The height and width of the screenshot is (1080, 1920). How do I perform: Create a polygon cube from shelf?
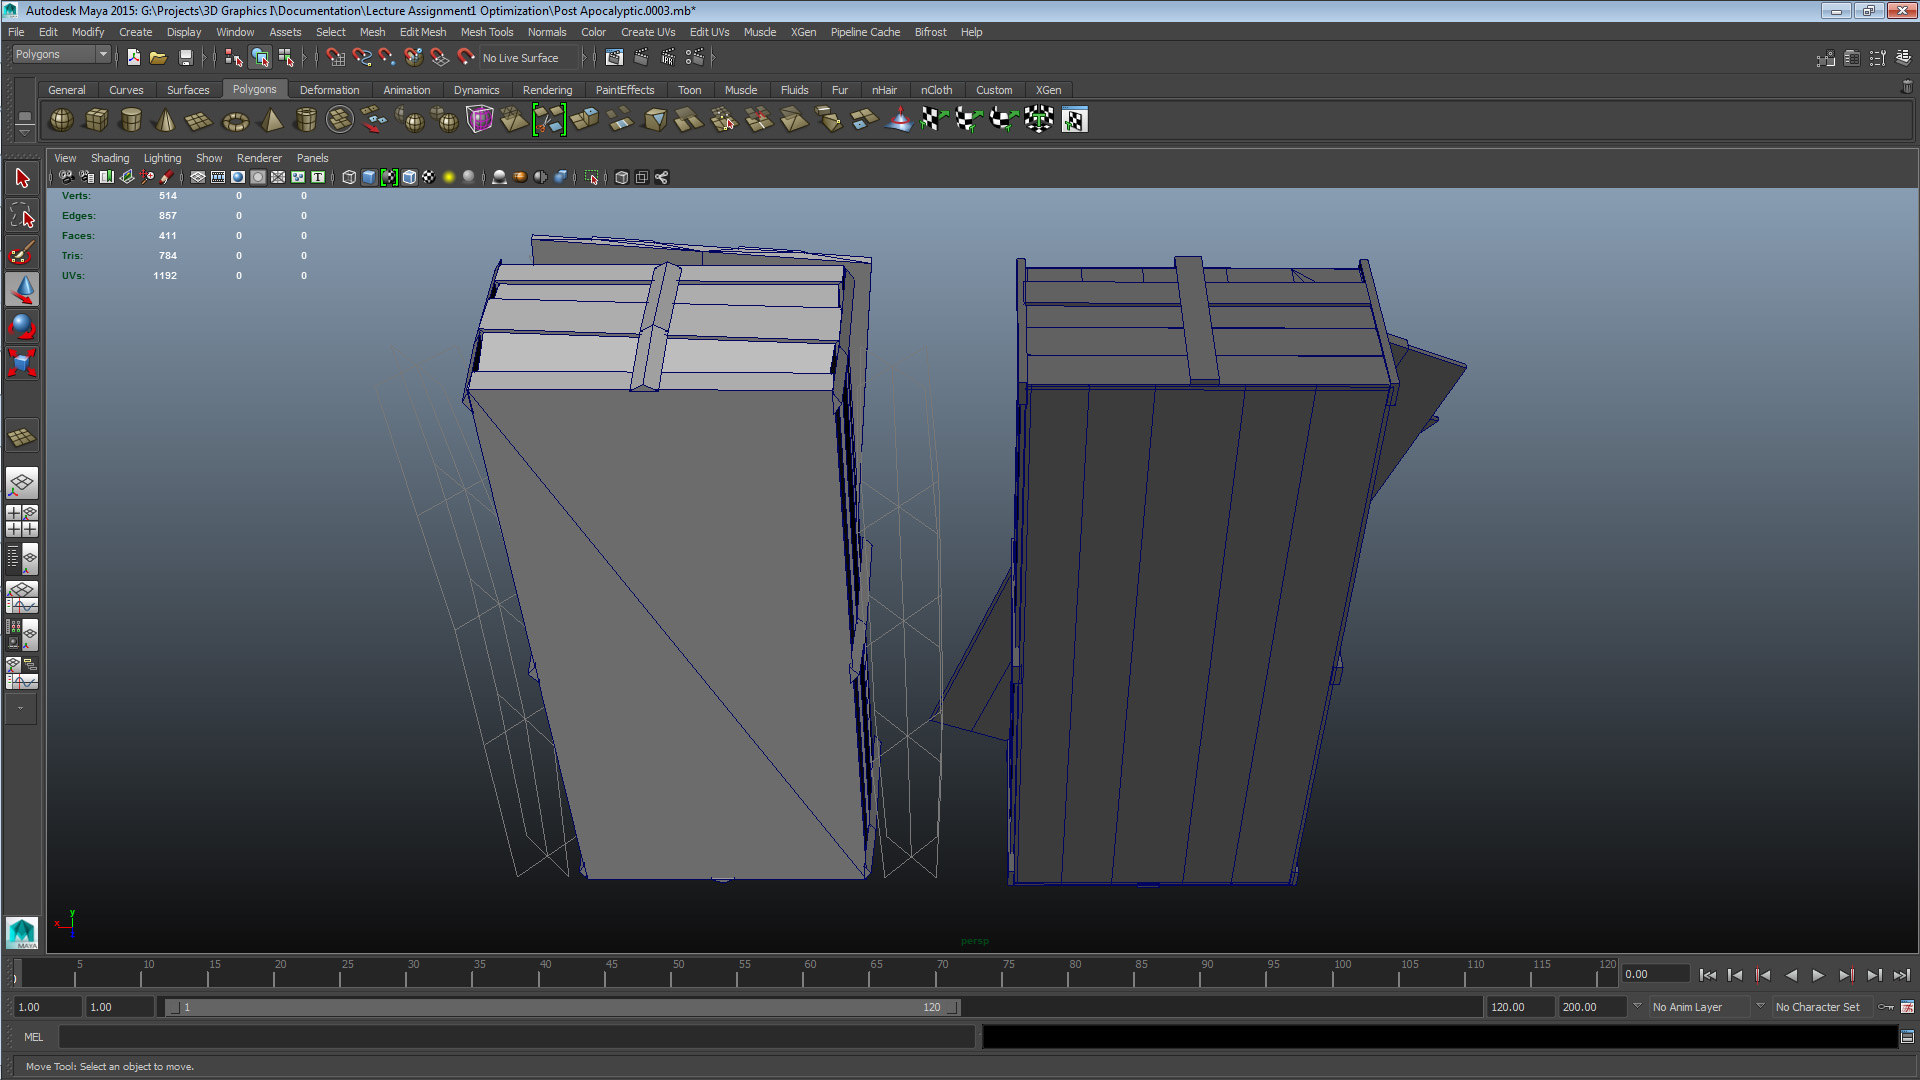click(x=96, y=120)
